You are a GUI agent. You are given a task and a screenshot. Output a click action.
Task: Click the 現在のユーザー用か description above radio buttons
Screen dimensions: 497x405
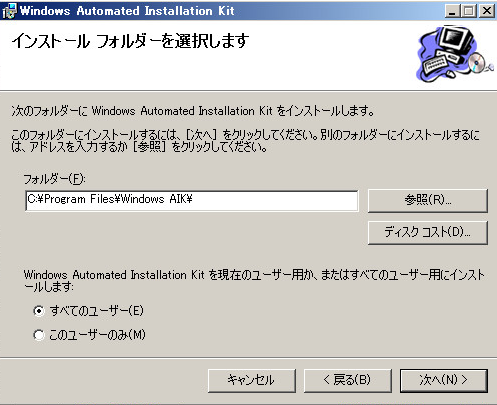[254, 281]
